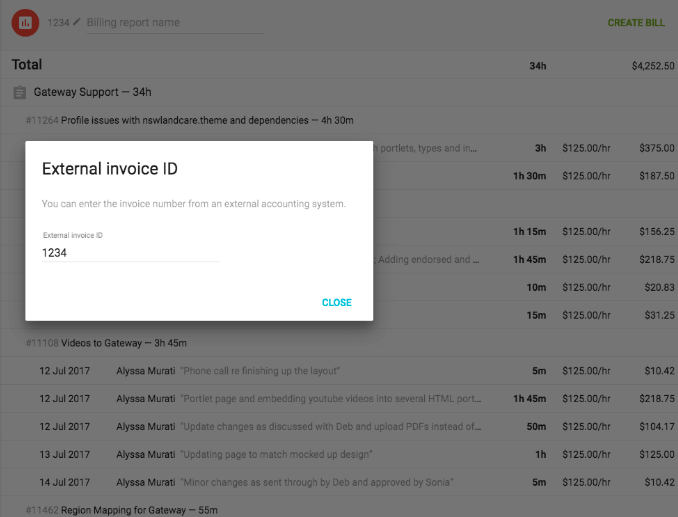
Task: Open ticket #11462 Region Mapping for Gateway
Action: 122,510
